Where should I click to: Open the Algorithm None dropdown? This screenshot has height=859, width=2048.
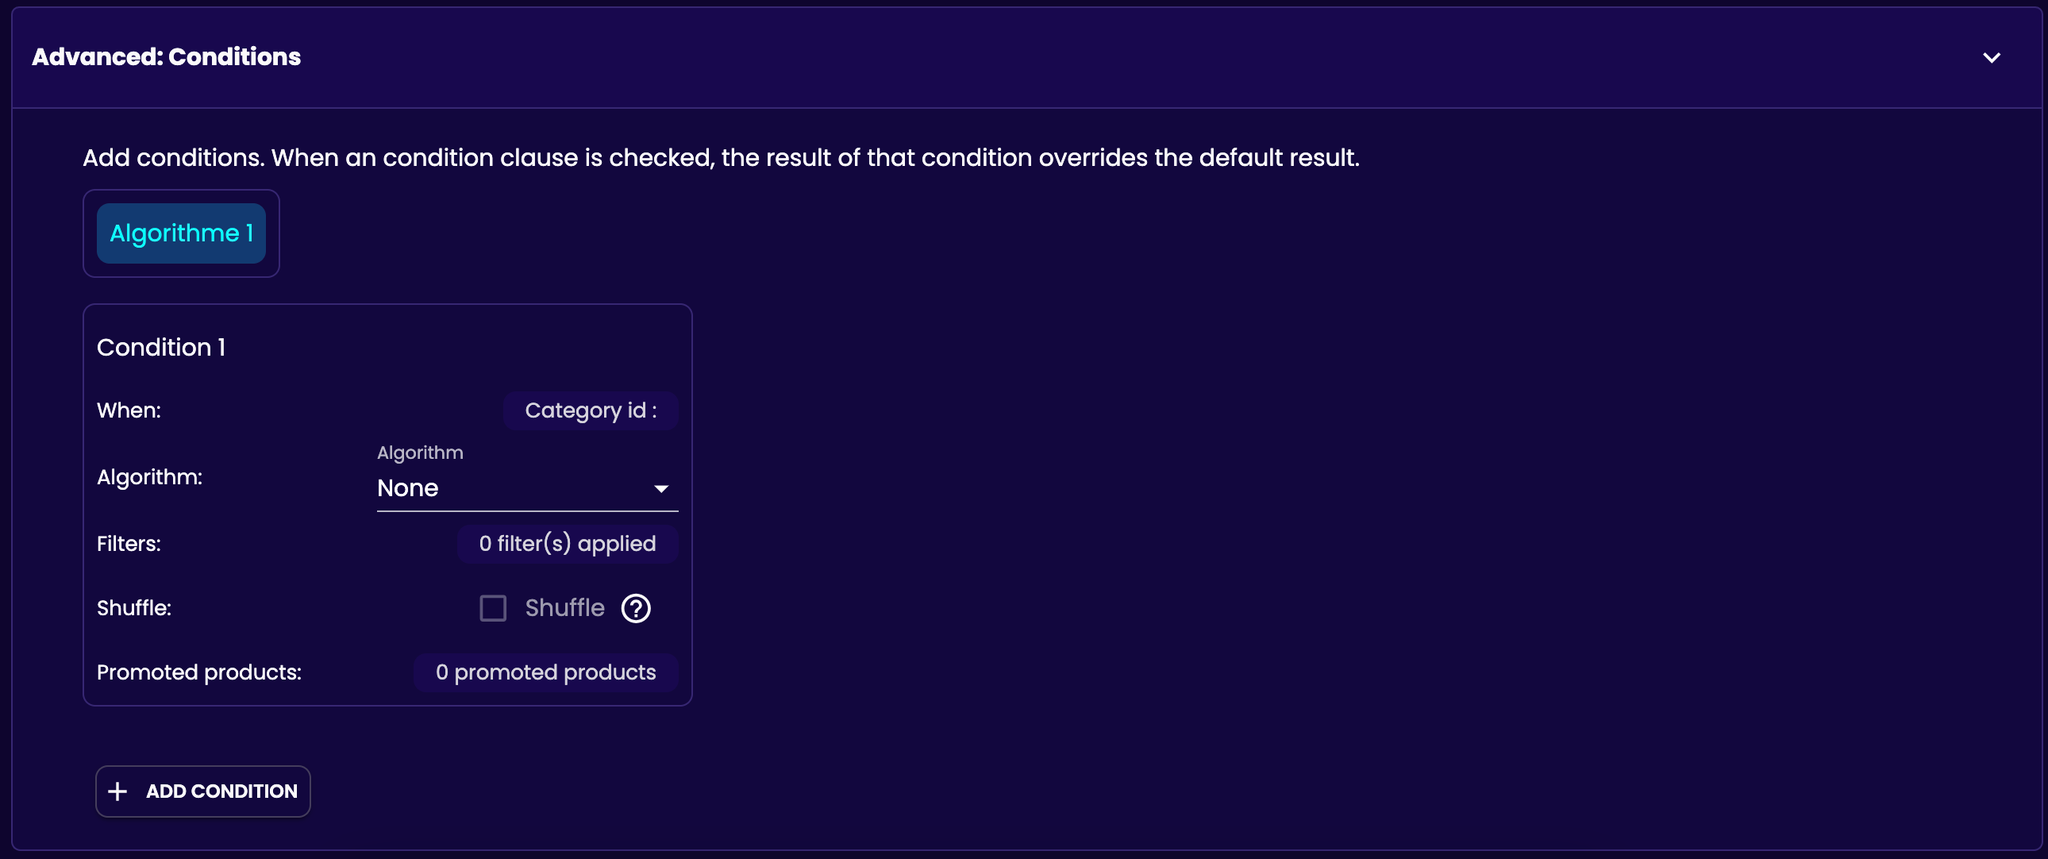click(527, 488)
